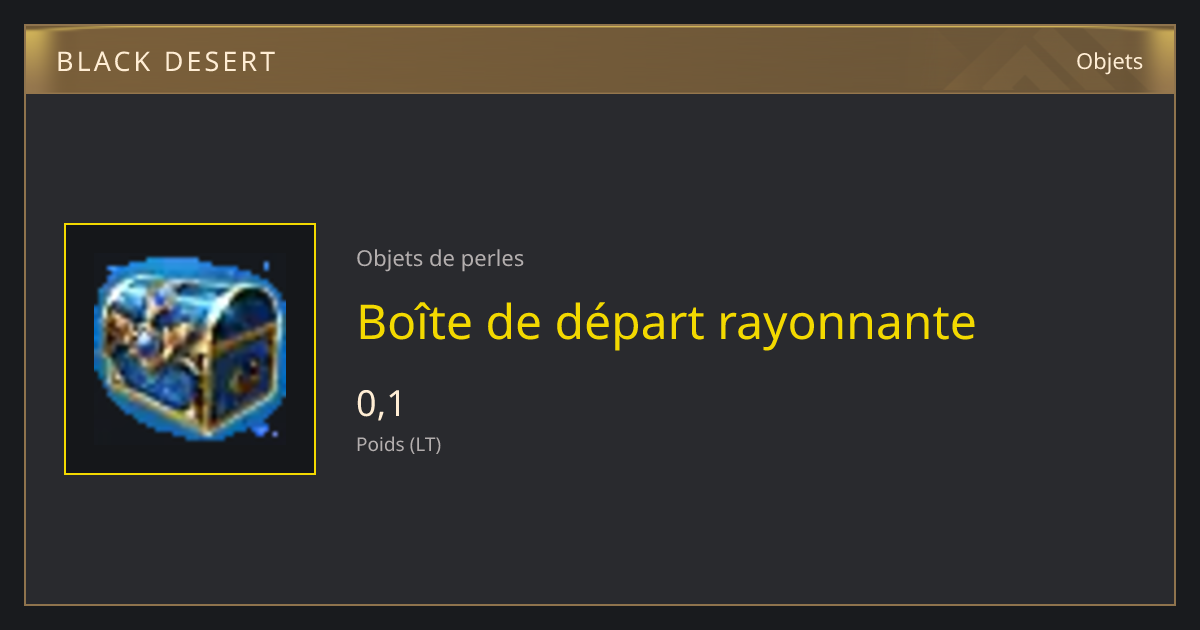1200x630 pixels.
Task: Select the Objets de perles category text
Action: point(440,259)
